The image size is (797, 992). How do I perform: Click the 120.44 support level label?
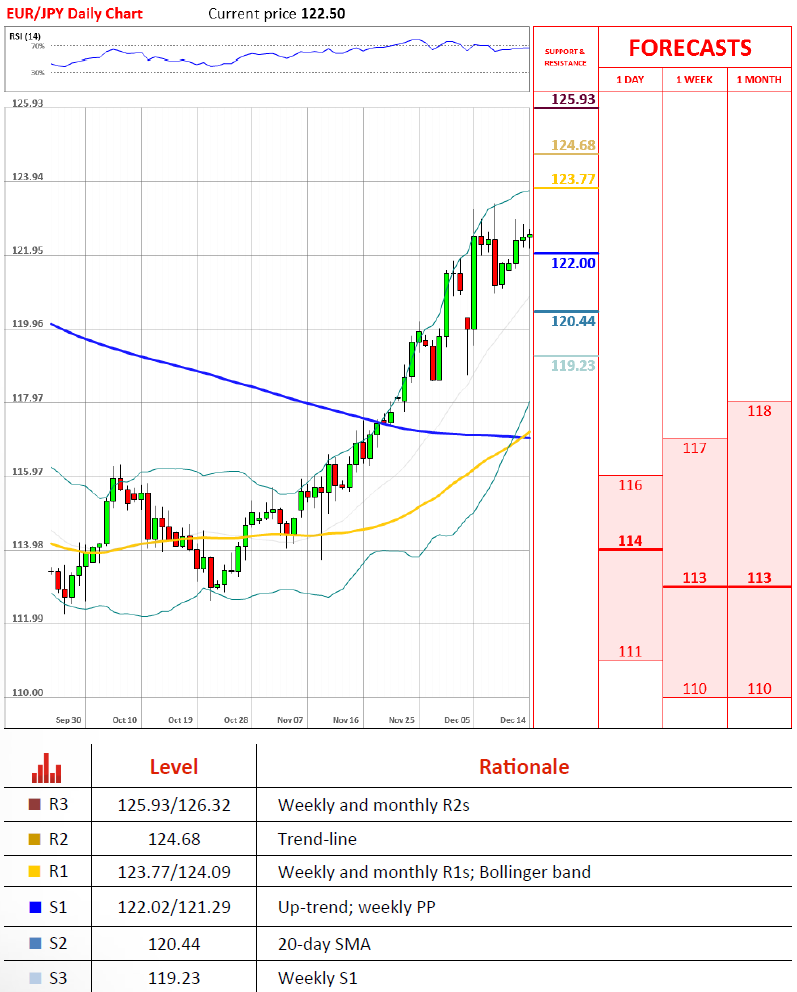[x=573, y=321]
